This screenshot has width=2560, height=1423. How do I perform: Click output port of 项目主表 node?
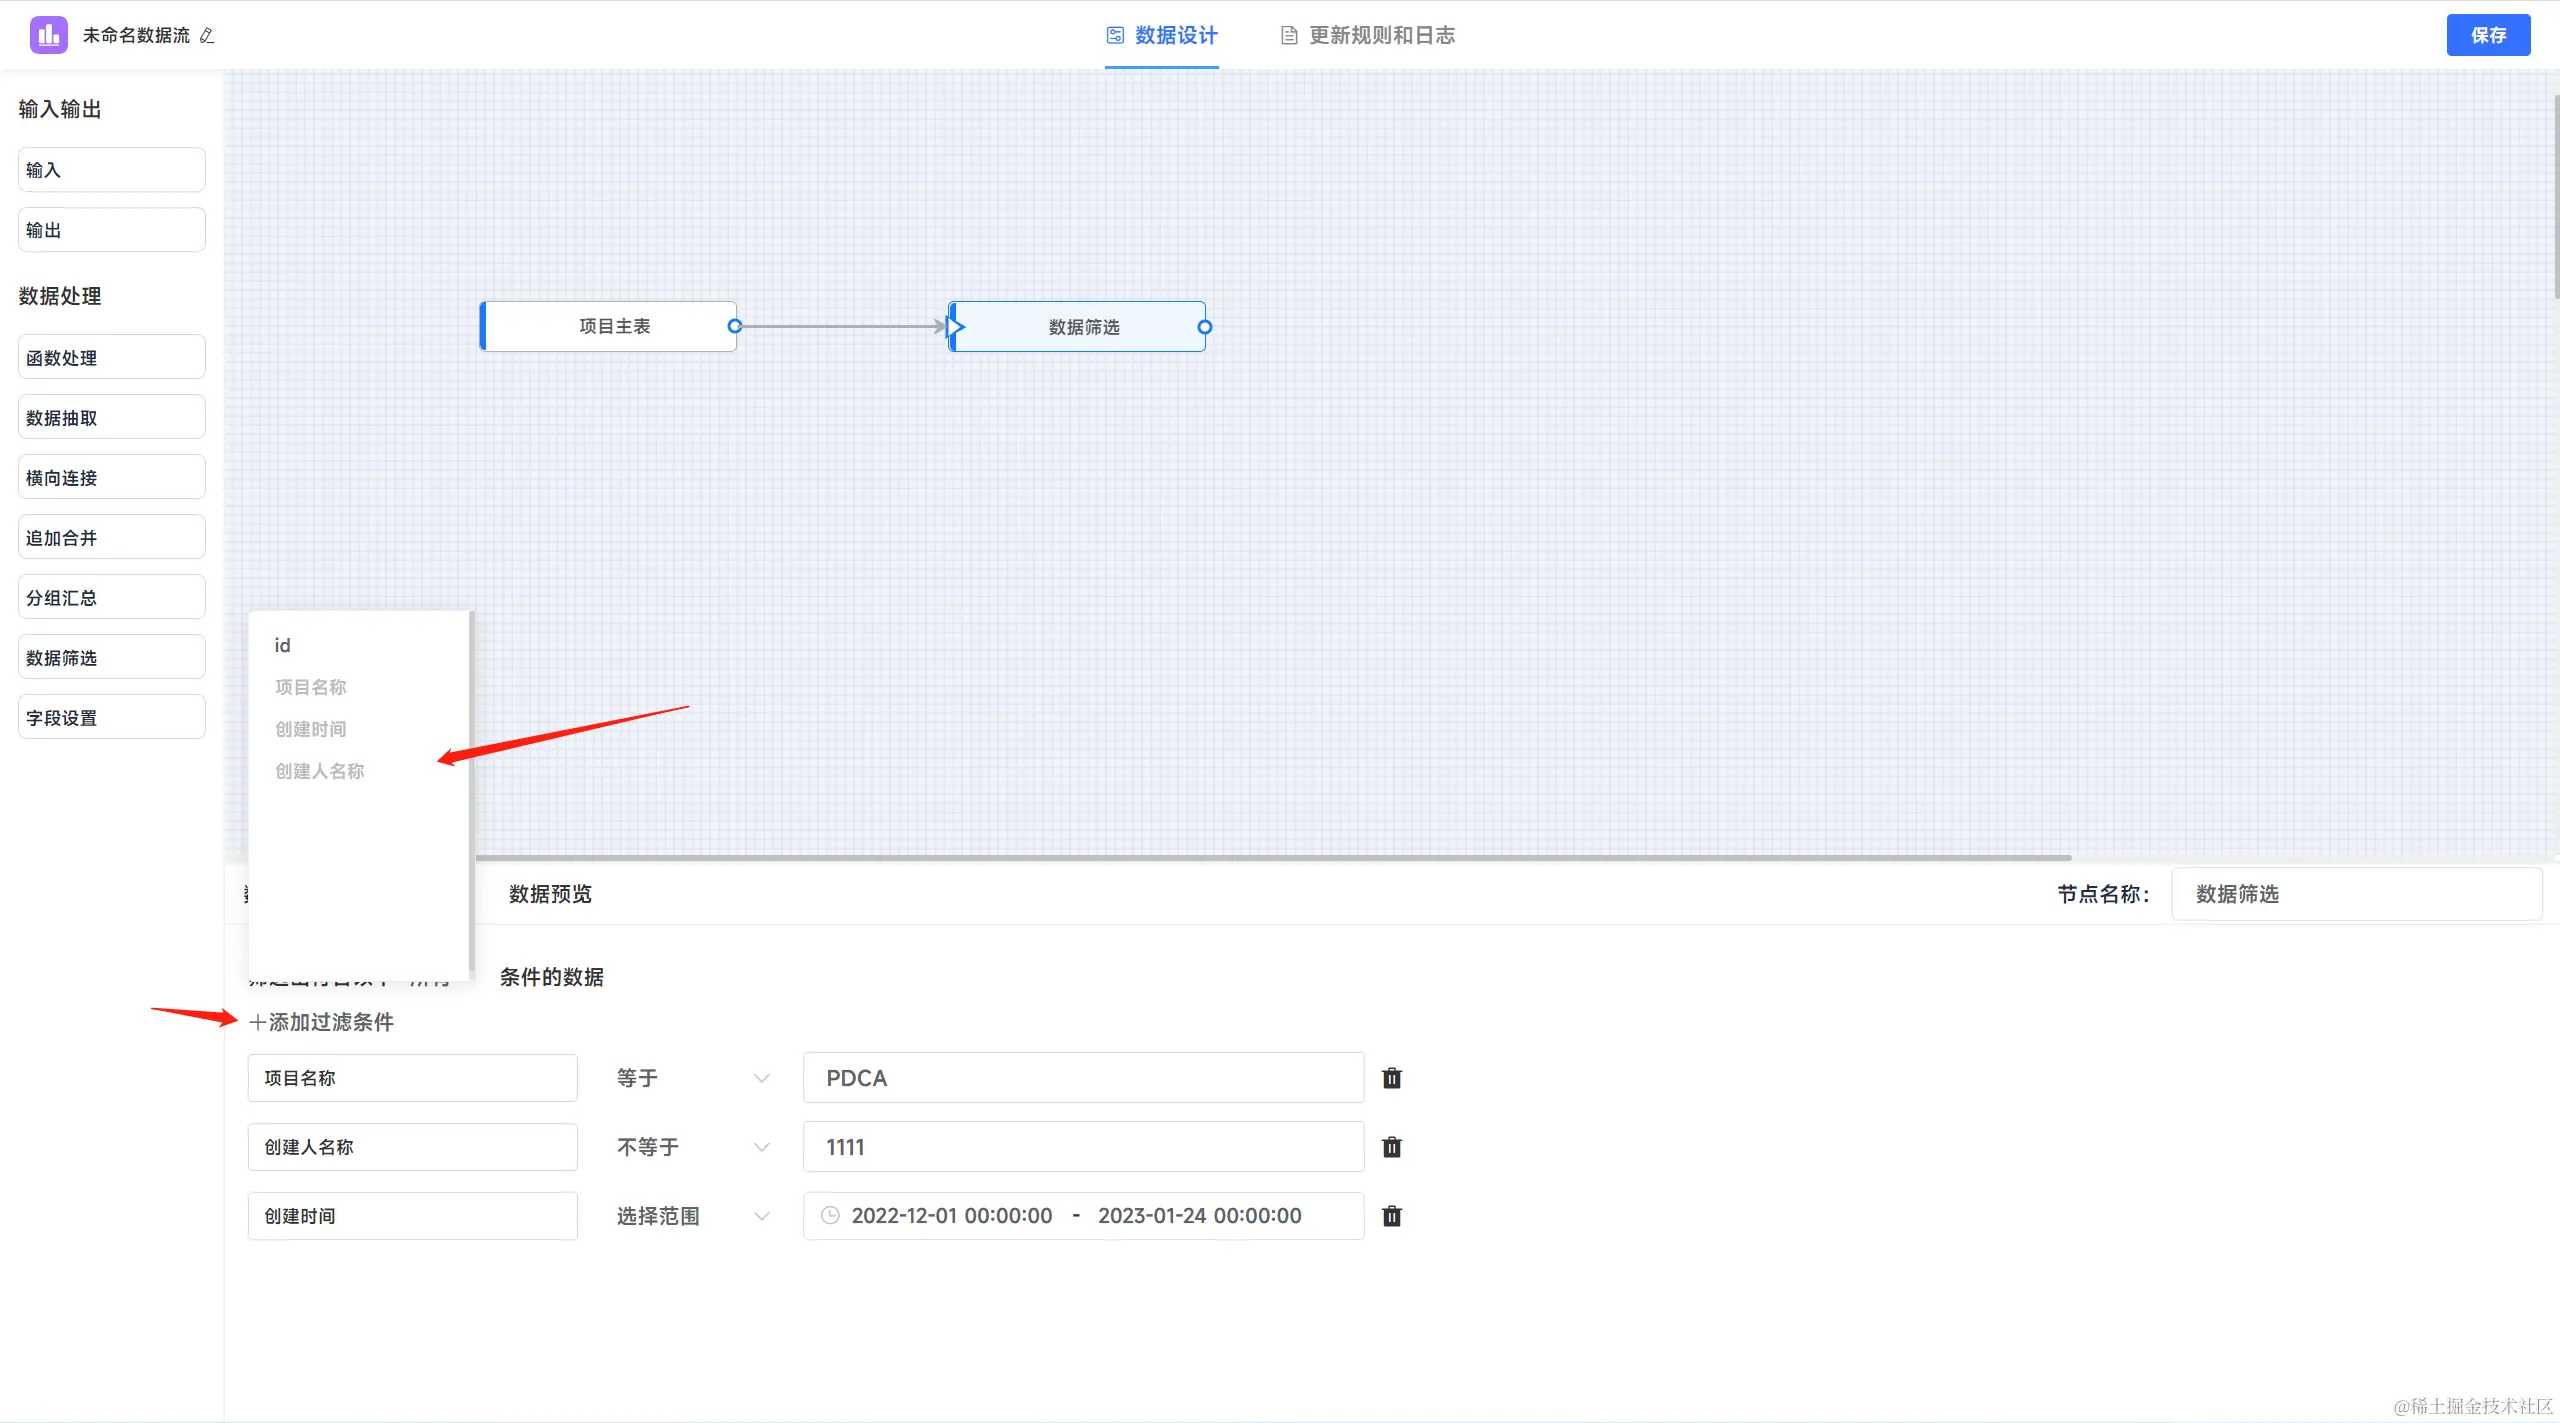735,326
